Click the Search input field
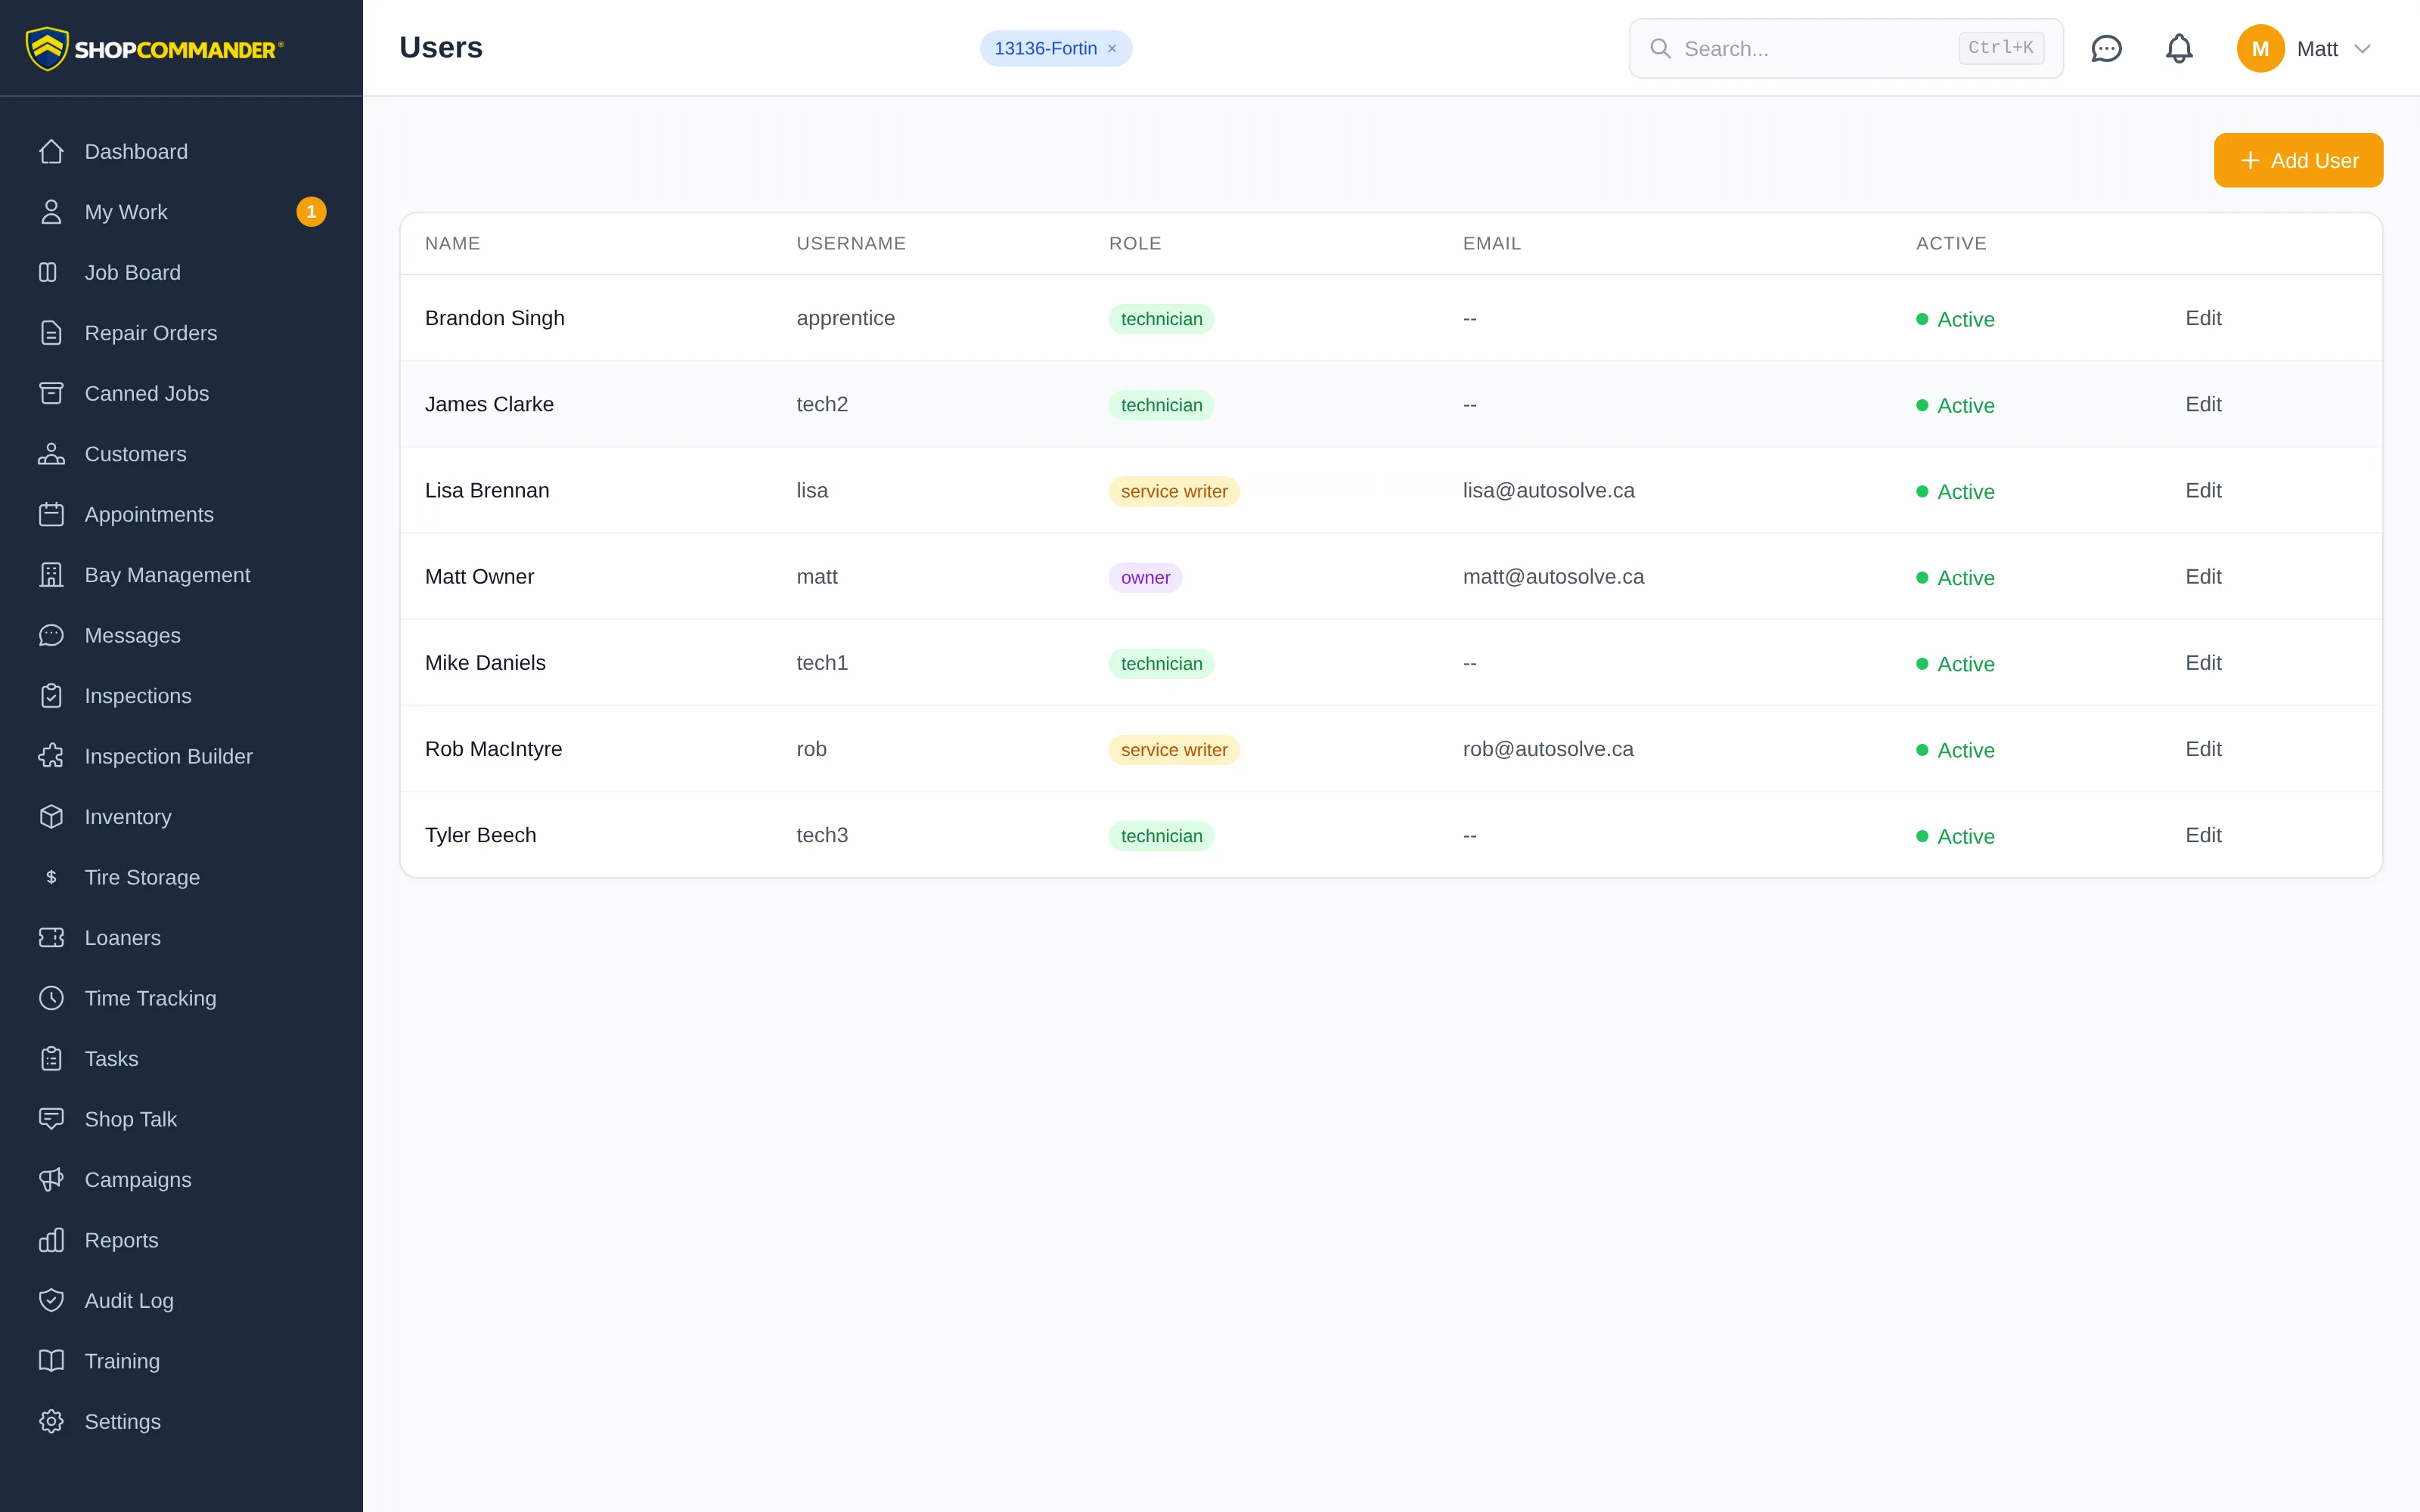2420x1512 pixels. [1846, 48]
